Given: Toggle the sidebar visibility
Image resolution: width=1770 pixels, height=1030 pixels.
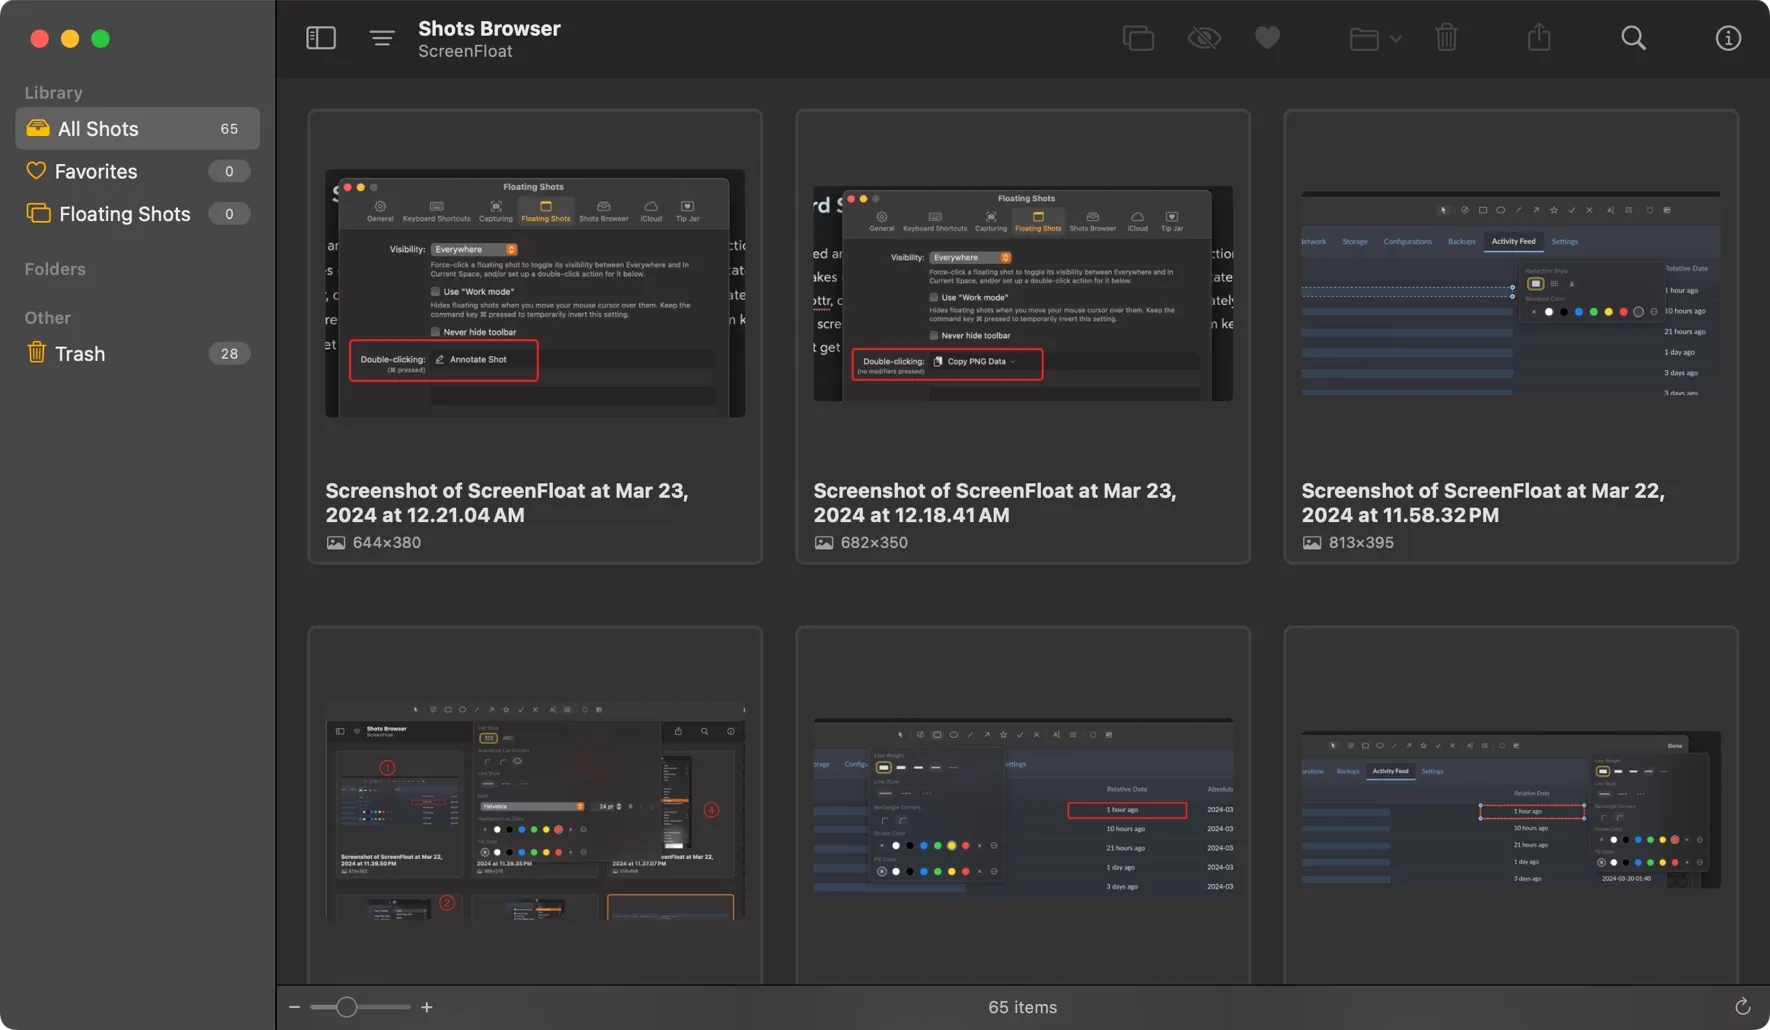Looking at the screenshot, I should coord(320,37).
